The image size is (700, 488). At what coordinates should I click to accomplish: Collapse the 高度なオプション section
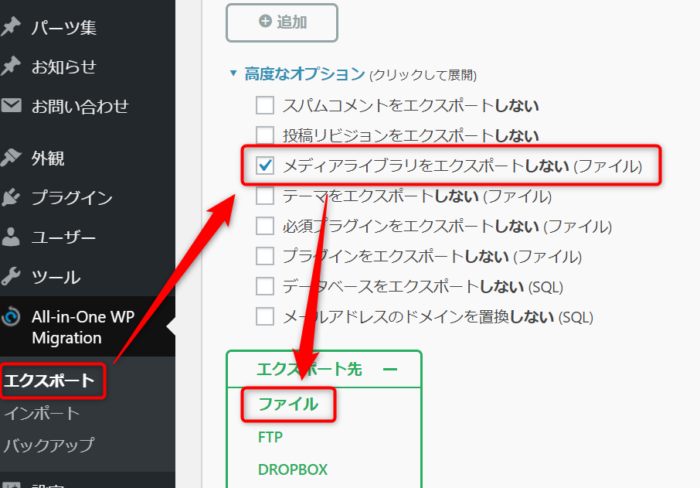(298, 73)
